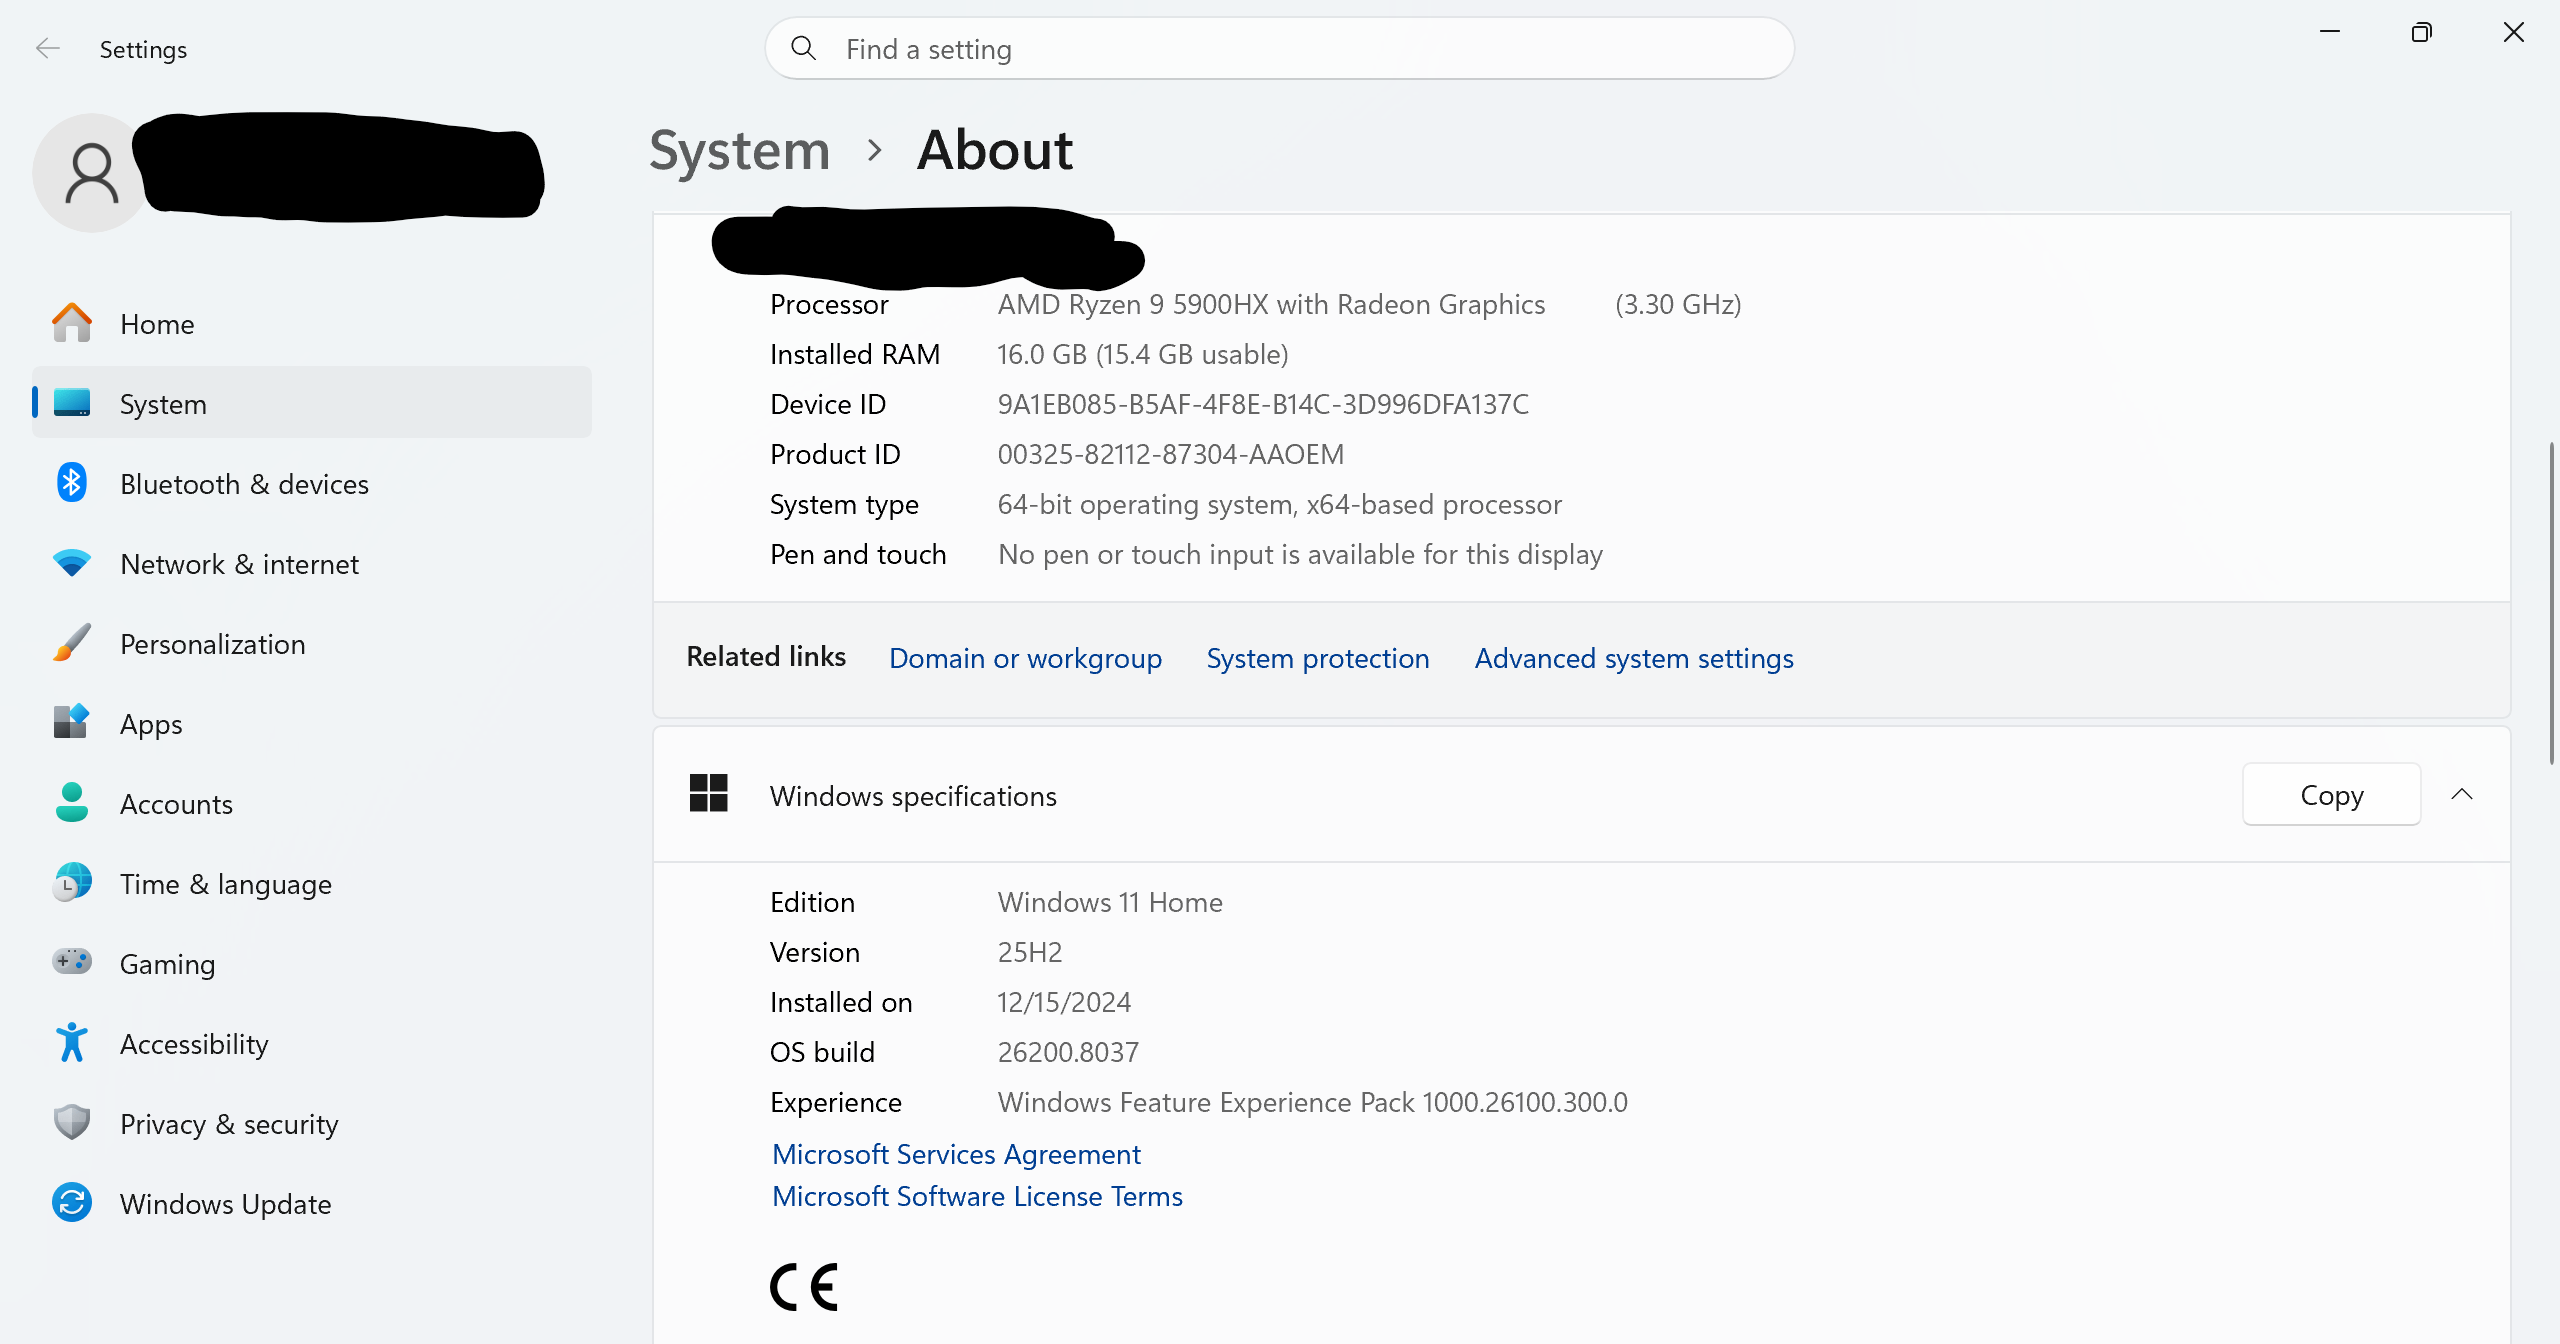Screen dimensions: 2560x1344
Task: Click the Gaming controller icon
Action: [x=72, y=962]
